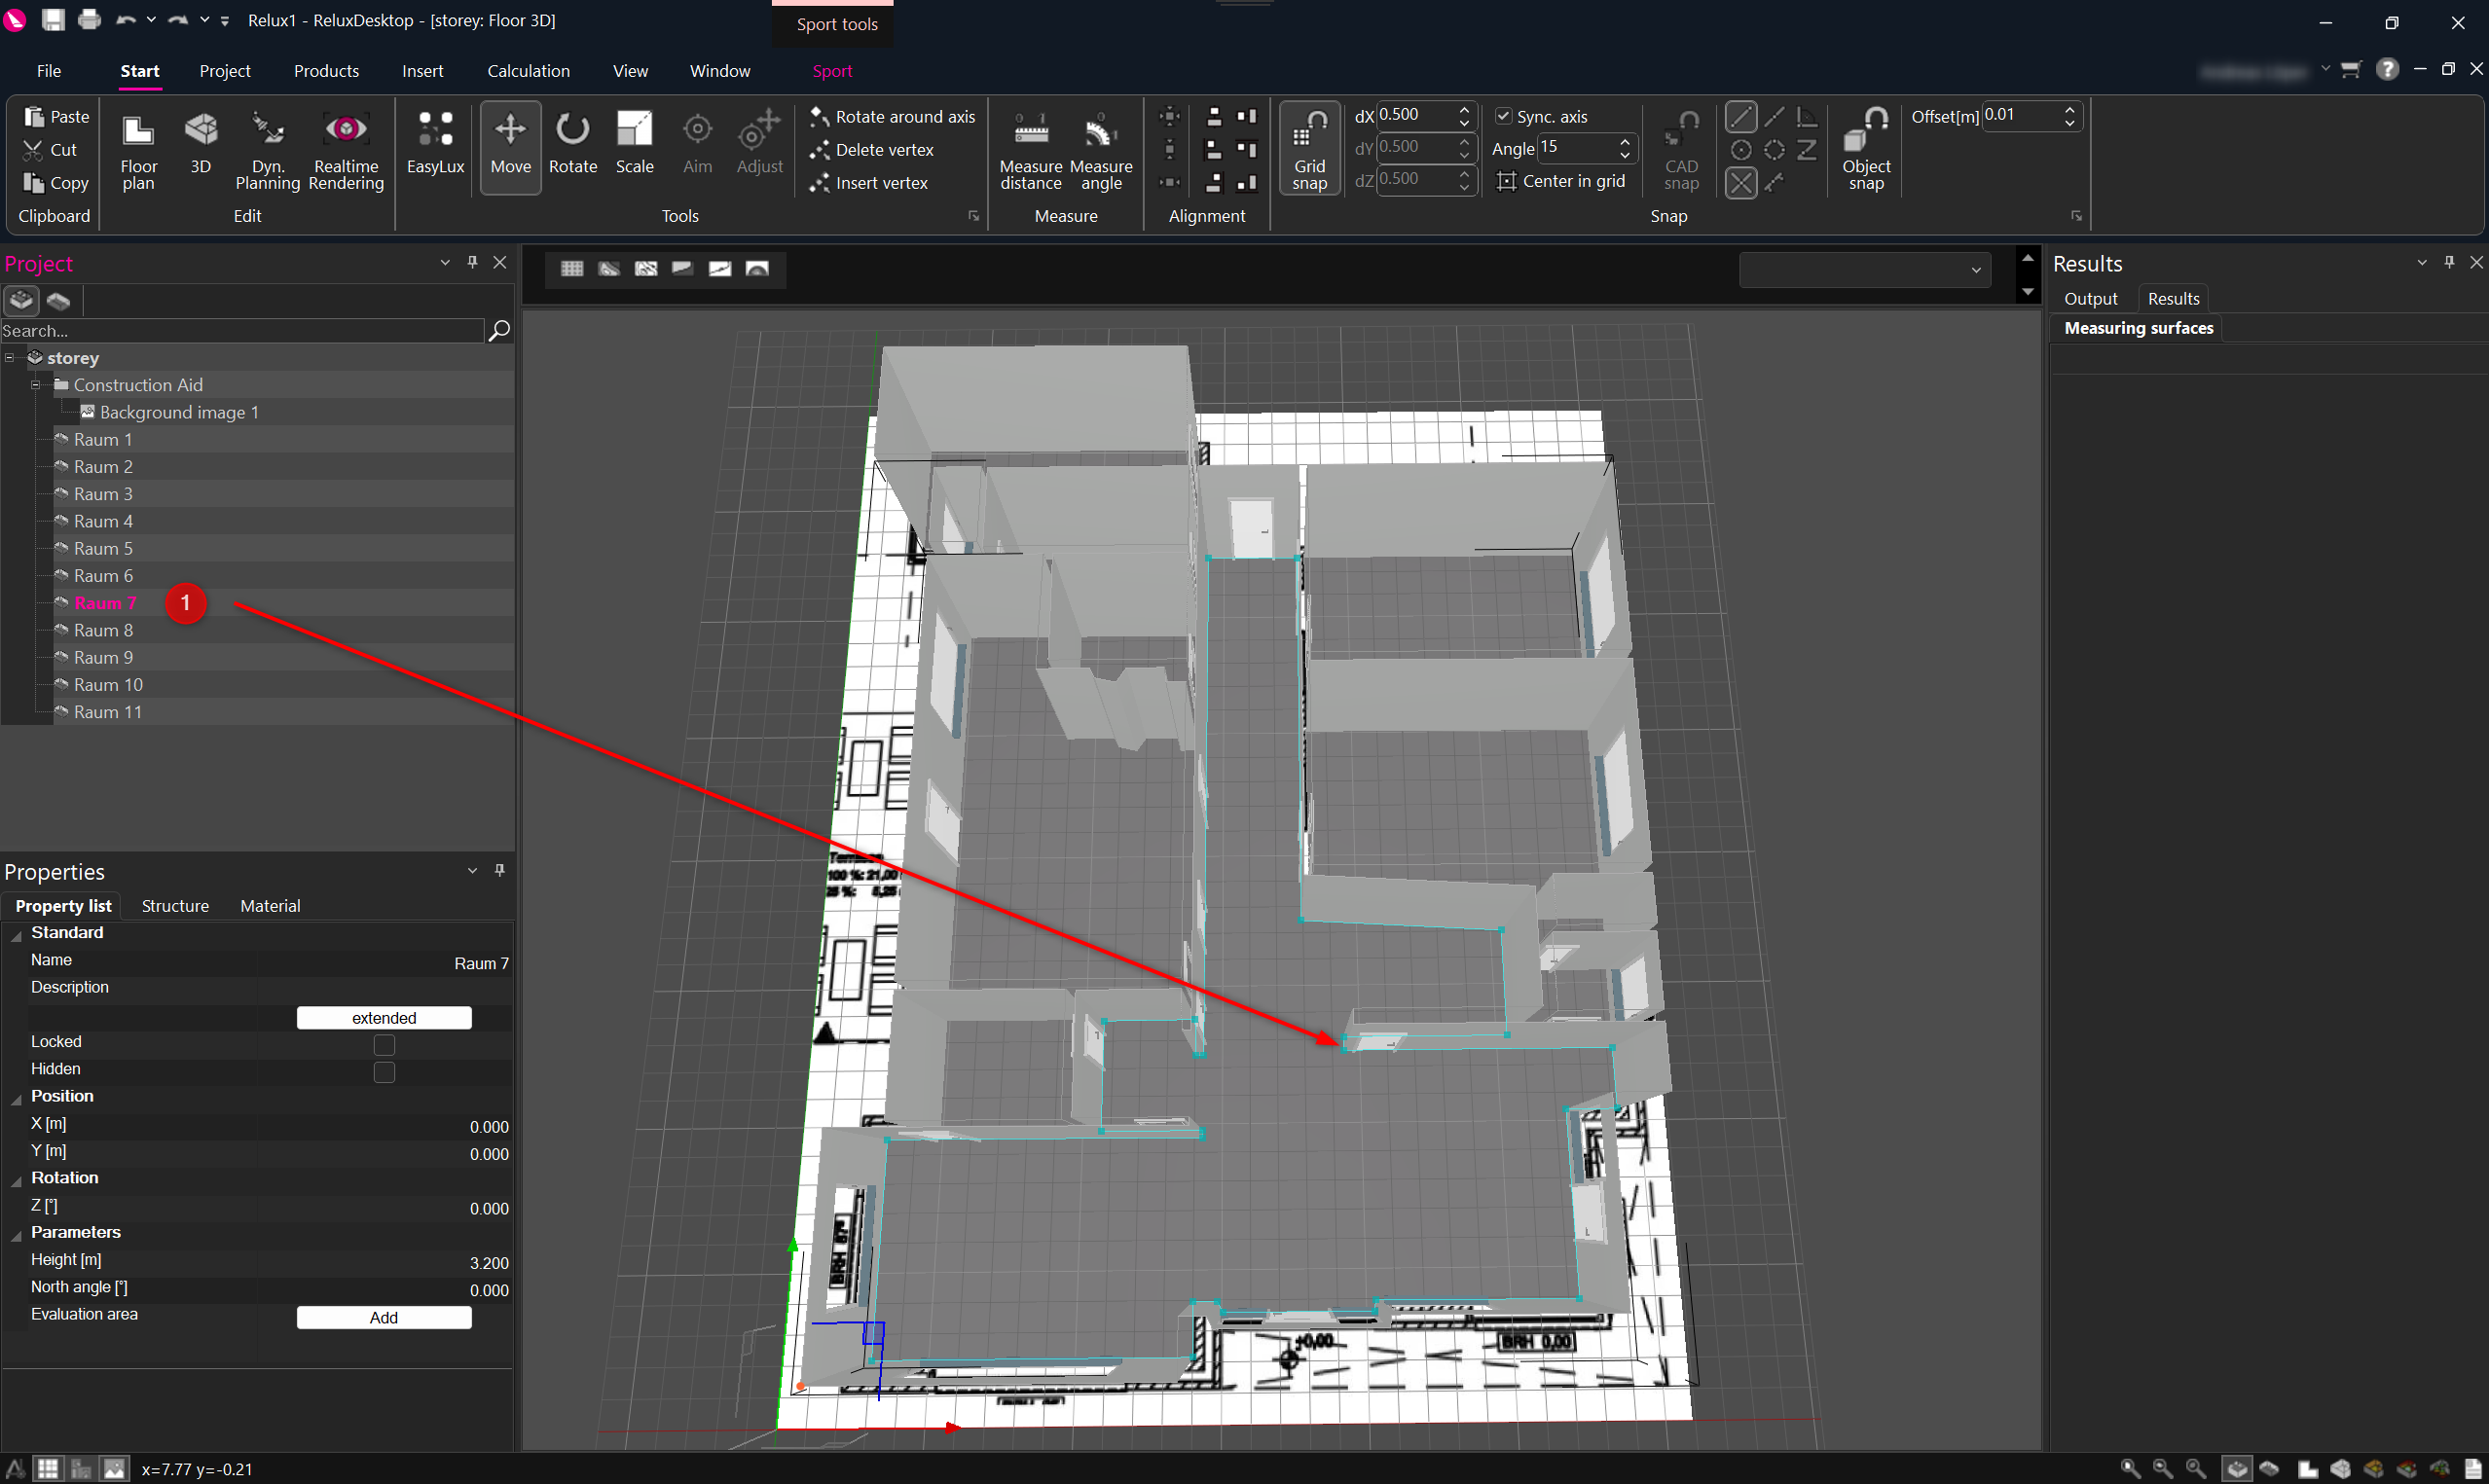This screenshot has width=2489, height=1484.
Task: Select Raum 3 in the tree
Action: click(x=103, y=494)
